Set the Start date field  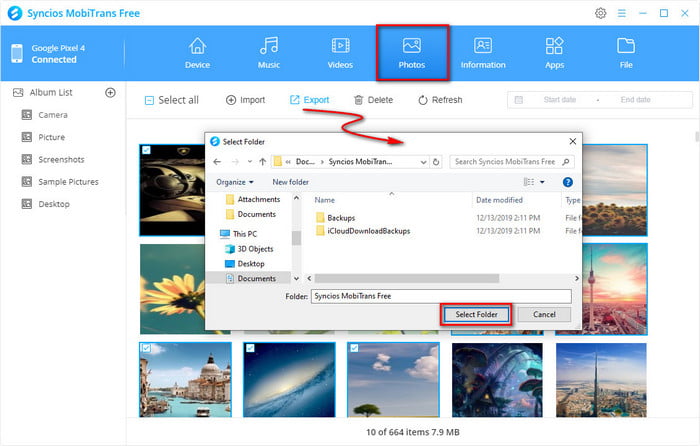coord(559,100)
